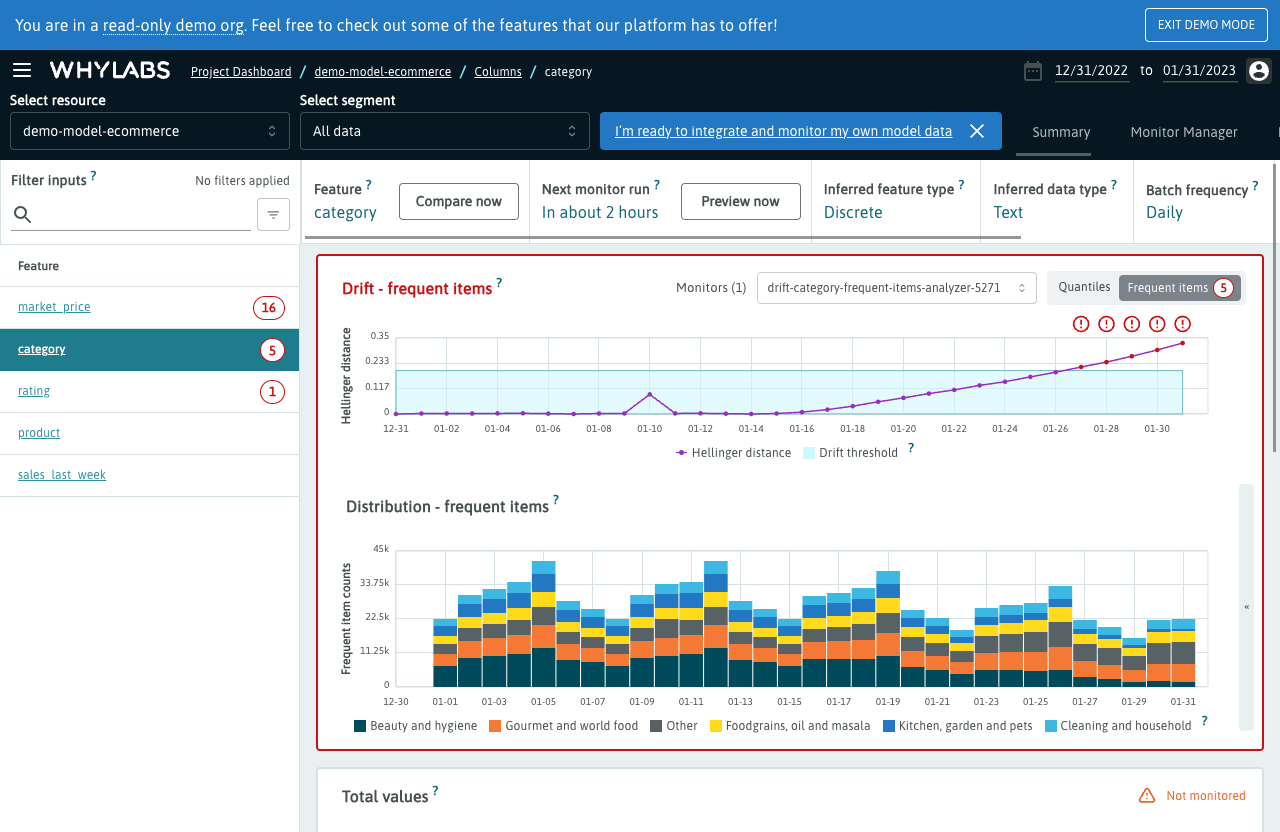1280x832 pixels.
Task: Click the first alert exclamation icon above drift chart
Action: coord(1081,323)
